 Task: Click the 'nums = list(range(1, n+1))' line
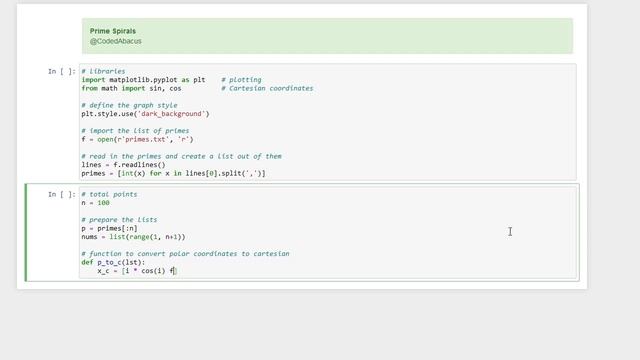coord(133,237)
